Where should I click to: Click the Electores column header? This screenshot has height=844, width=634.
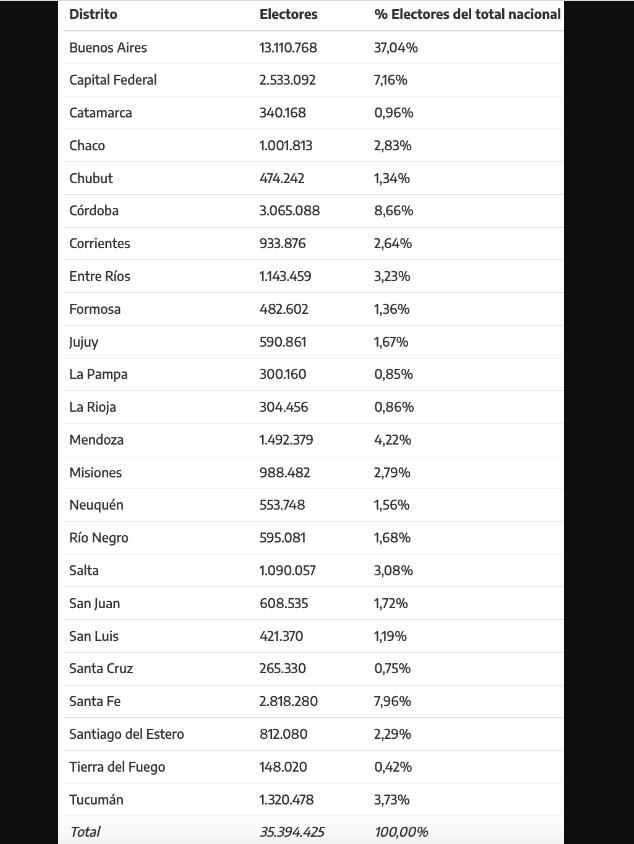[288, 15]
